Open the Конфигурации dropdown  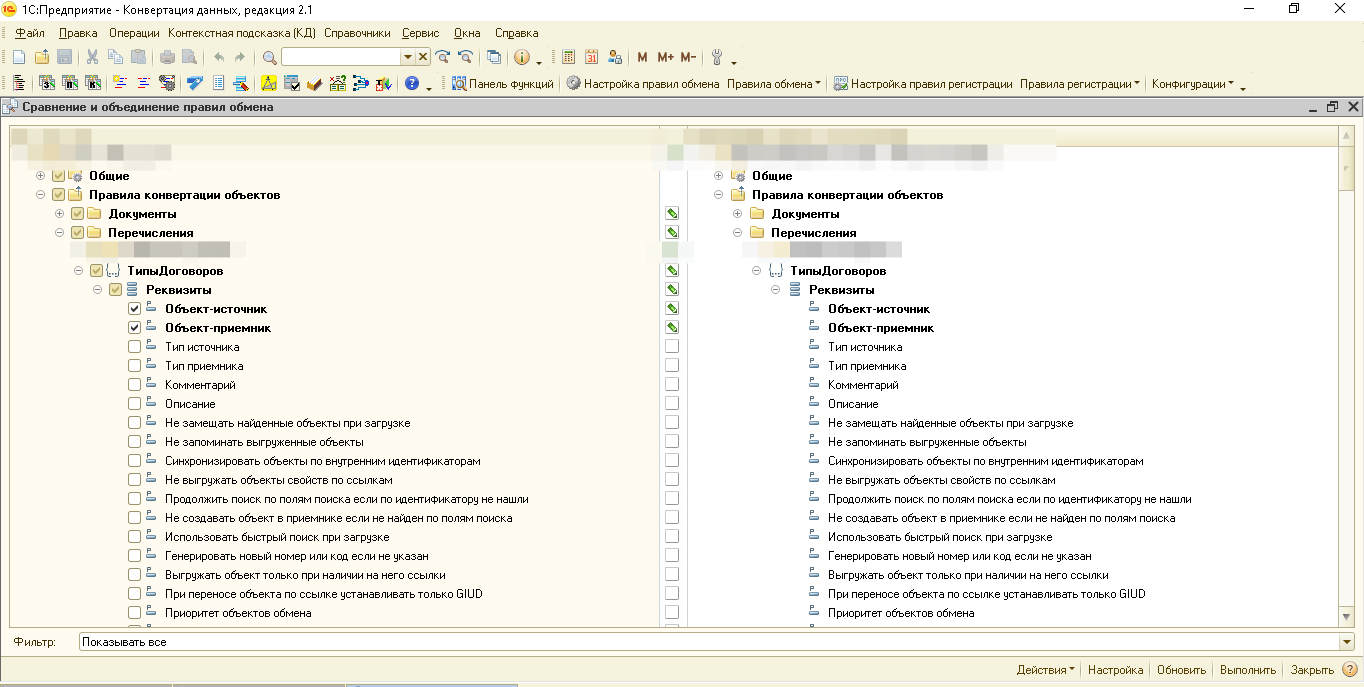1193,84
